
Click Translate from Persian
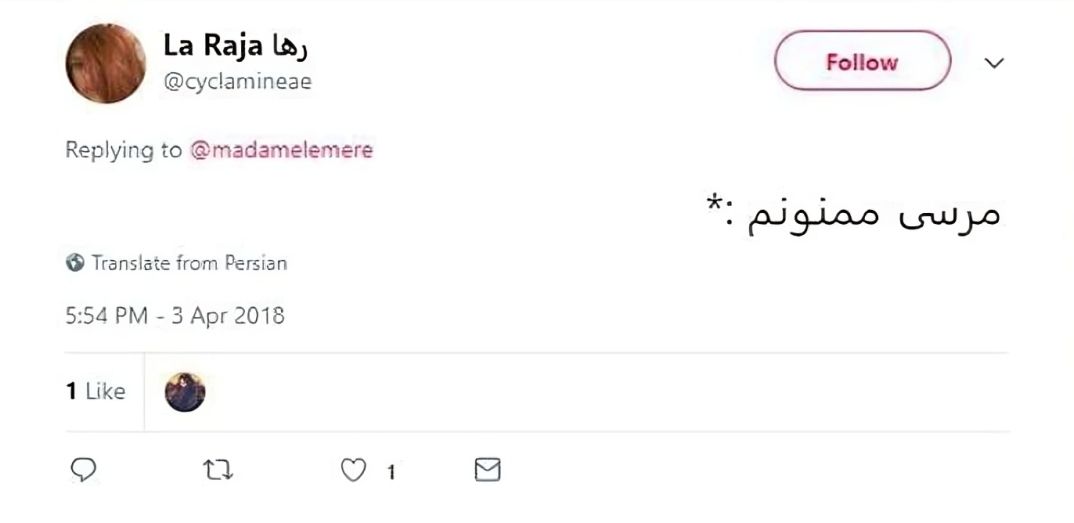(x=189, y=263)
